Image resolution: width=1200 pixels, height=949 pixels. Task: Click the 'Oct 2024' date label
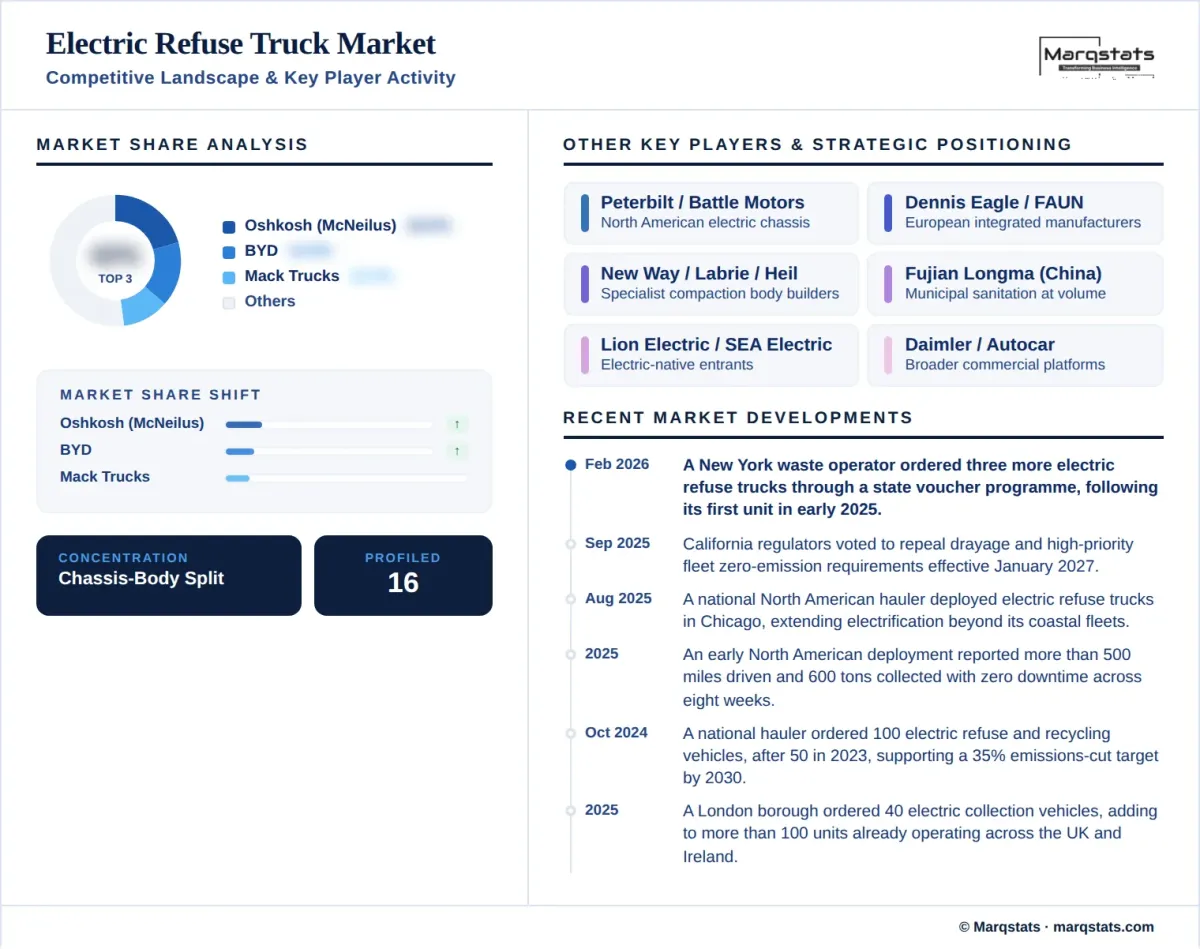[616, 732]
